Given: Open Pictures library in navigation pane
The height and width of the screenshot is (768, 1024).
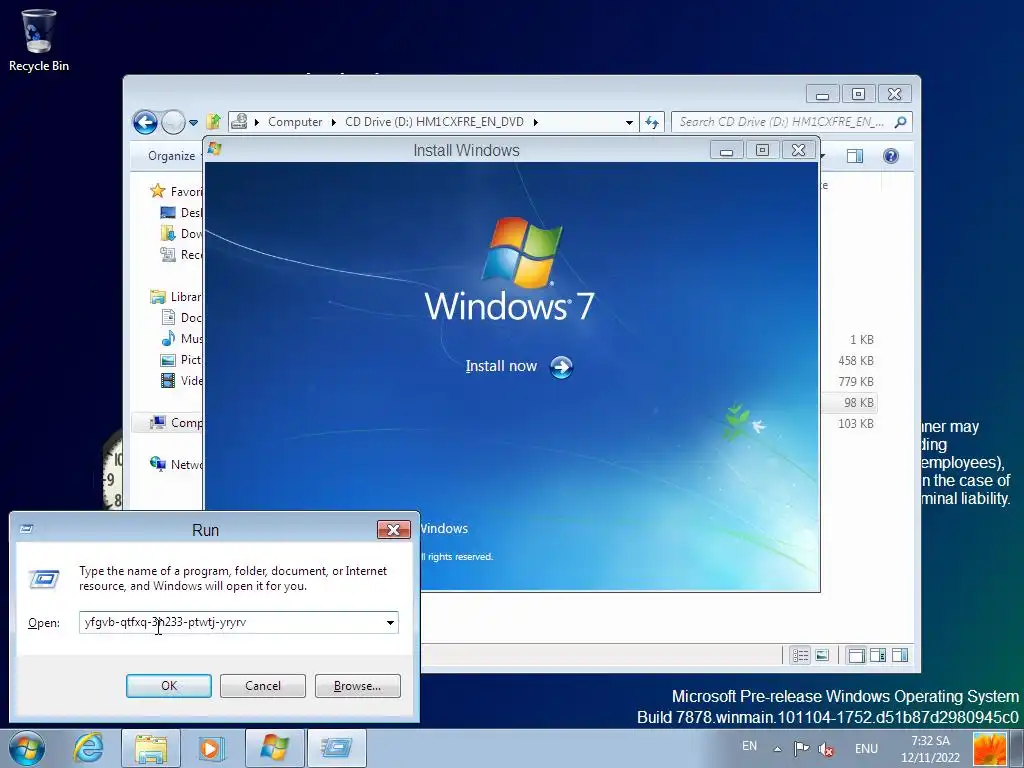Looking at the screenshot, I should click(x=181, y=359).
